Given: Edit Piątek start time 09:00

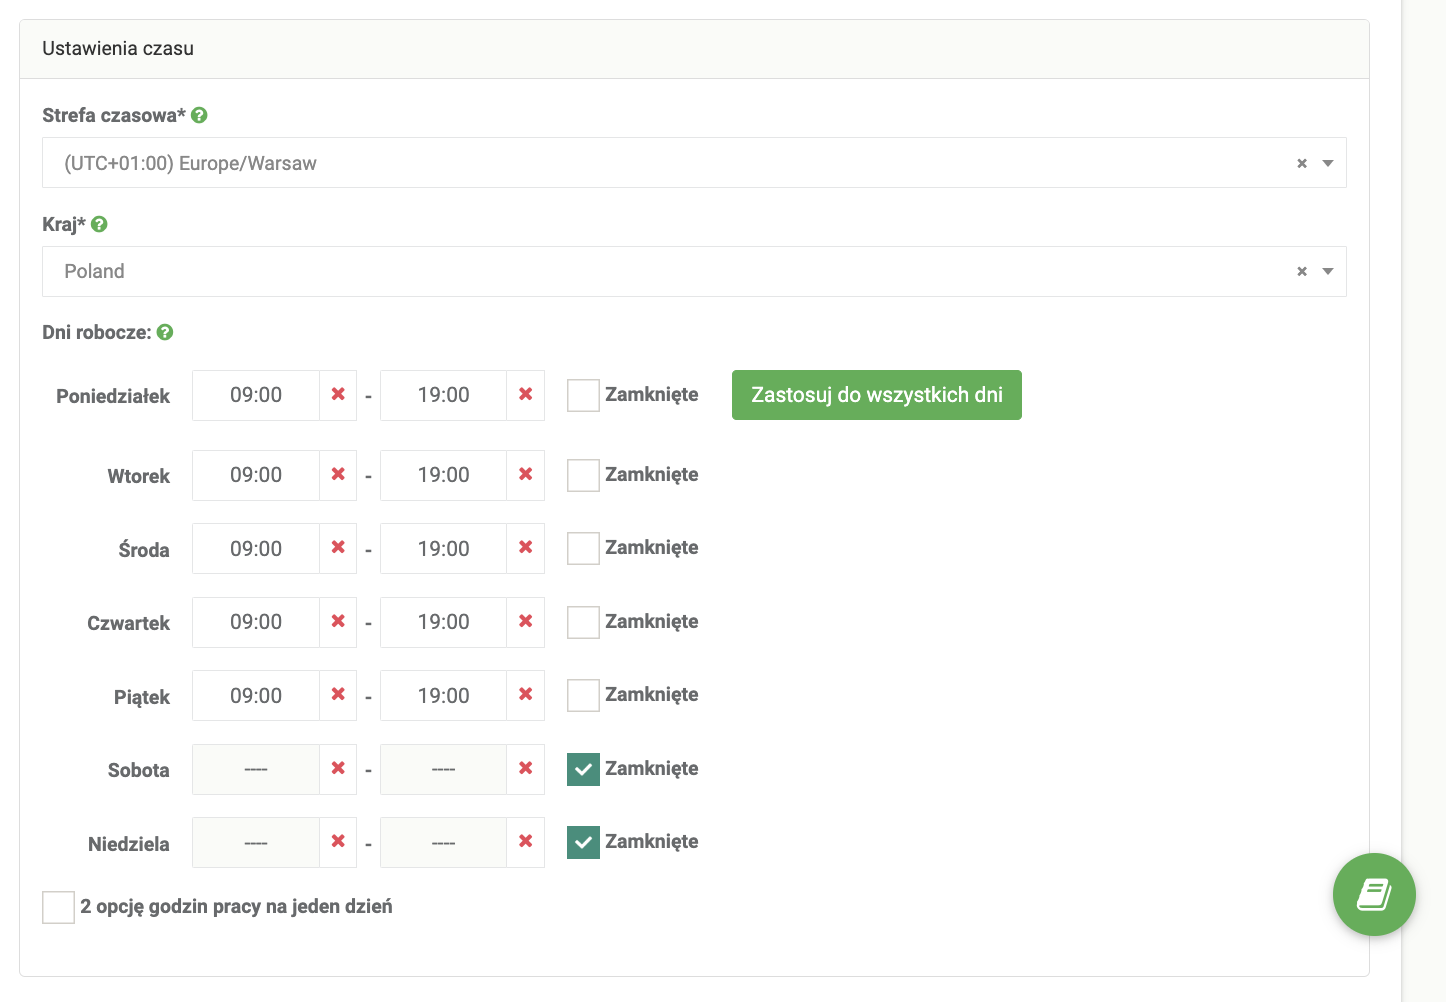Looking at the screenshot, I should pyautogui.click(x=256, y=695).
